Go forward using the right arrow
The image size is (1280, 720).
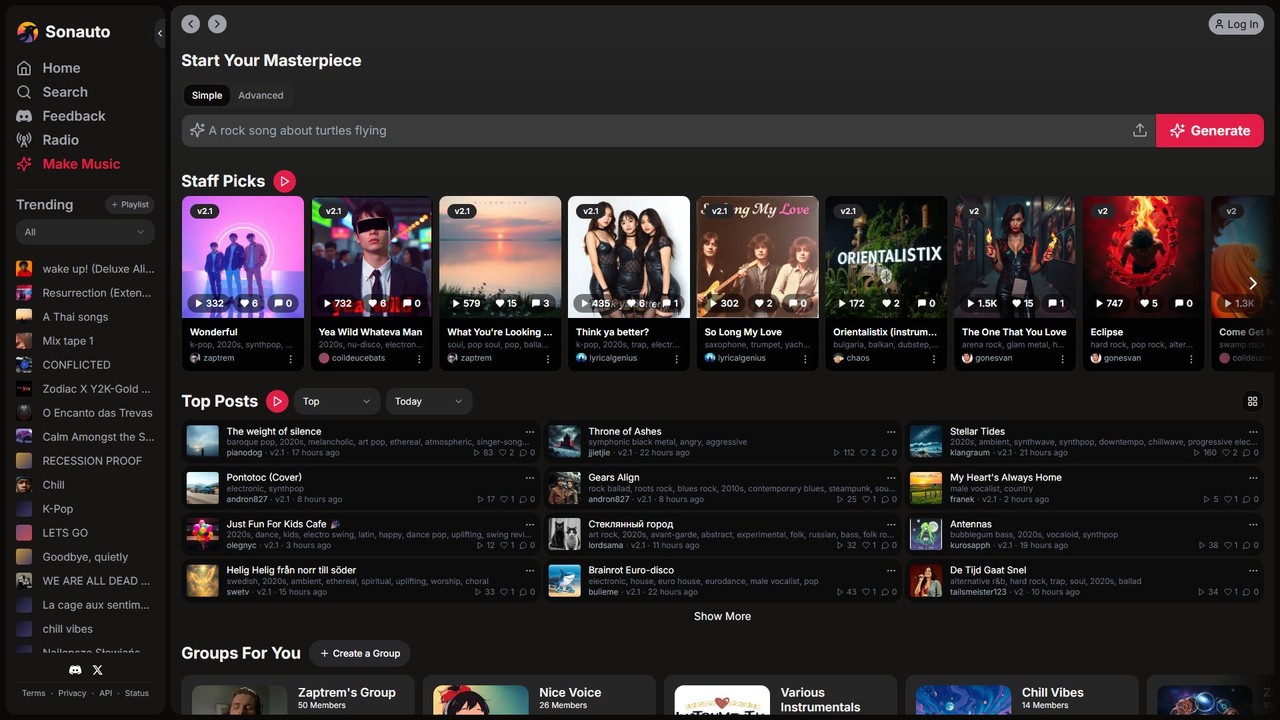pyautogui.click(x=217, y=24)
